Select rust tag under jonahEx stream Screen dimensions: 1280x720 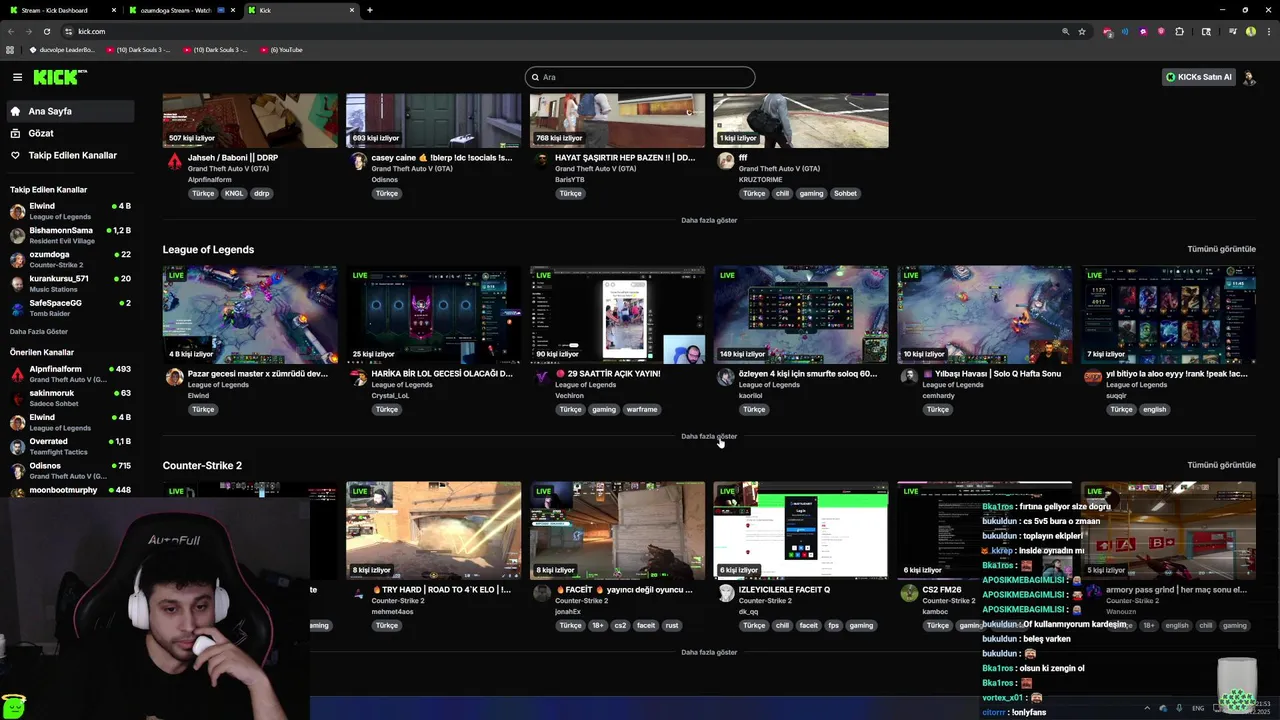point(672,625)
